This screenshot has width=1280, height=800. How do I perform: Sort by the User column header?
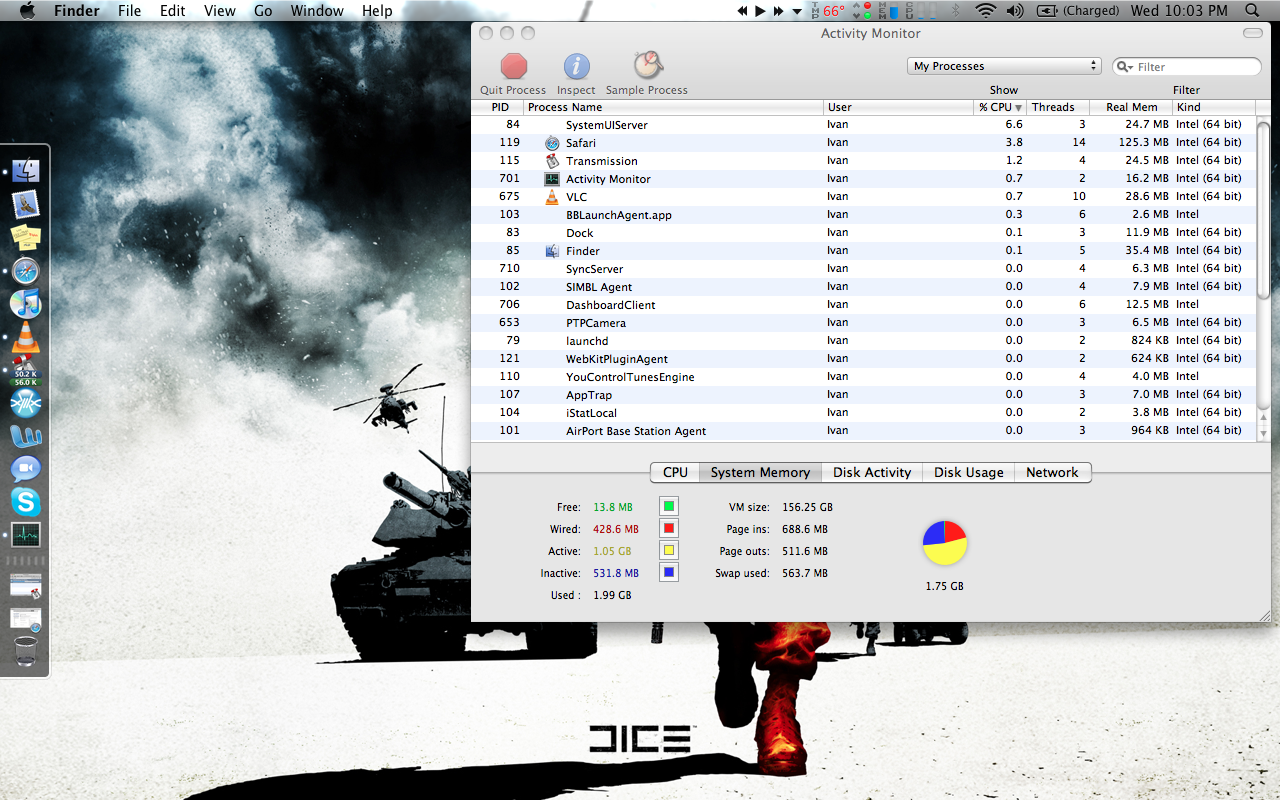(899, 107)
